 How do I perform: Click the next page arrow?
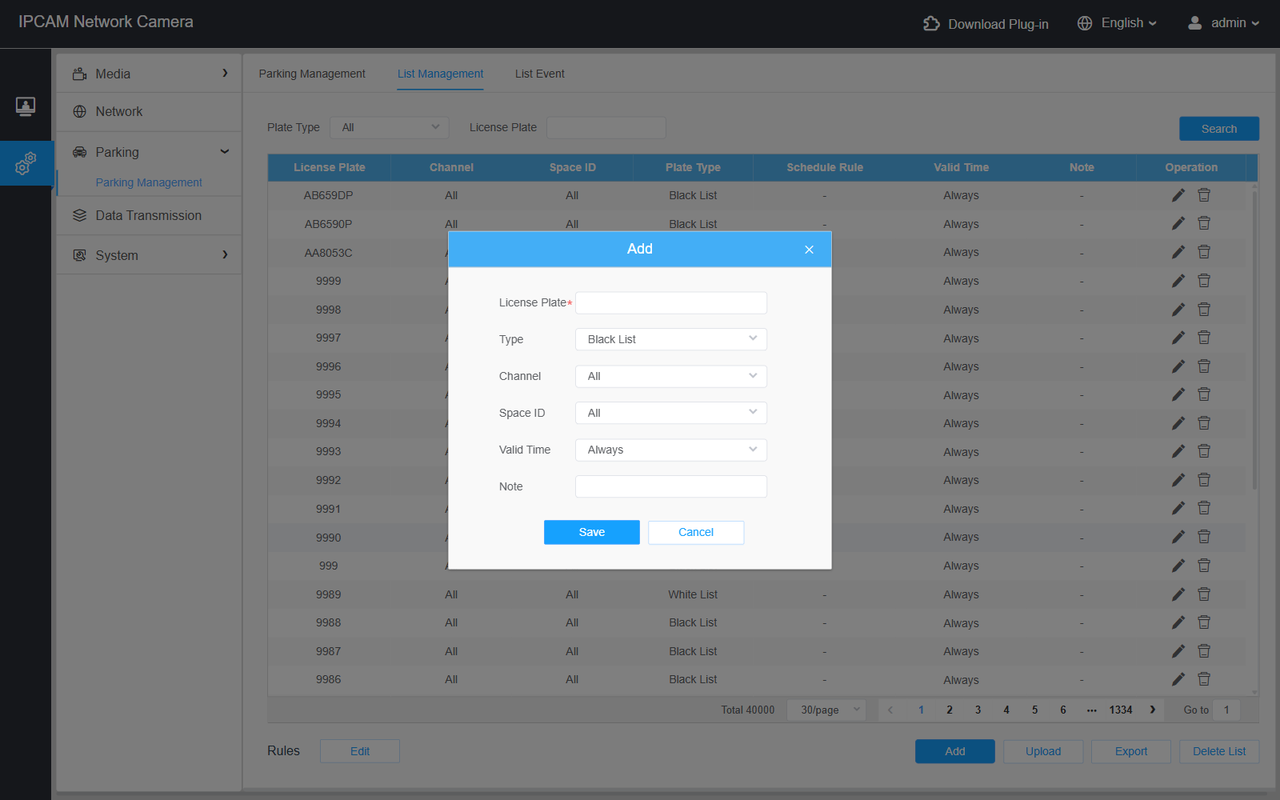click(1153, 710)
